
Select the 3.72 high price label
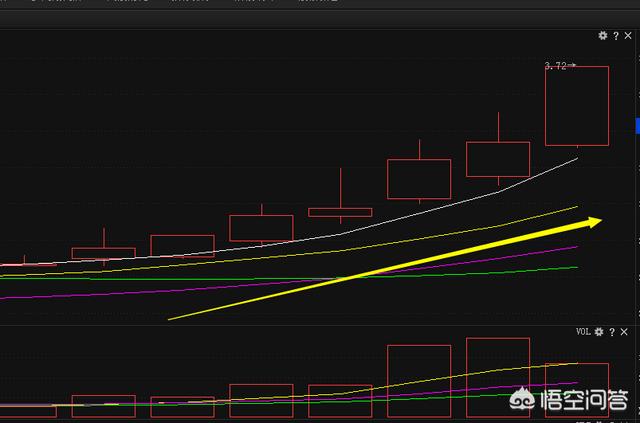556,66
